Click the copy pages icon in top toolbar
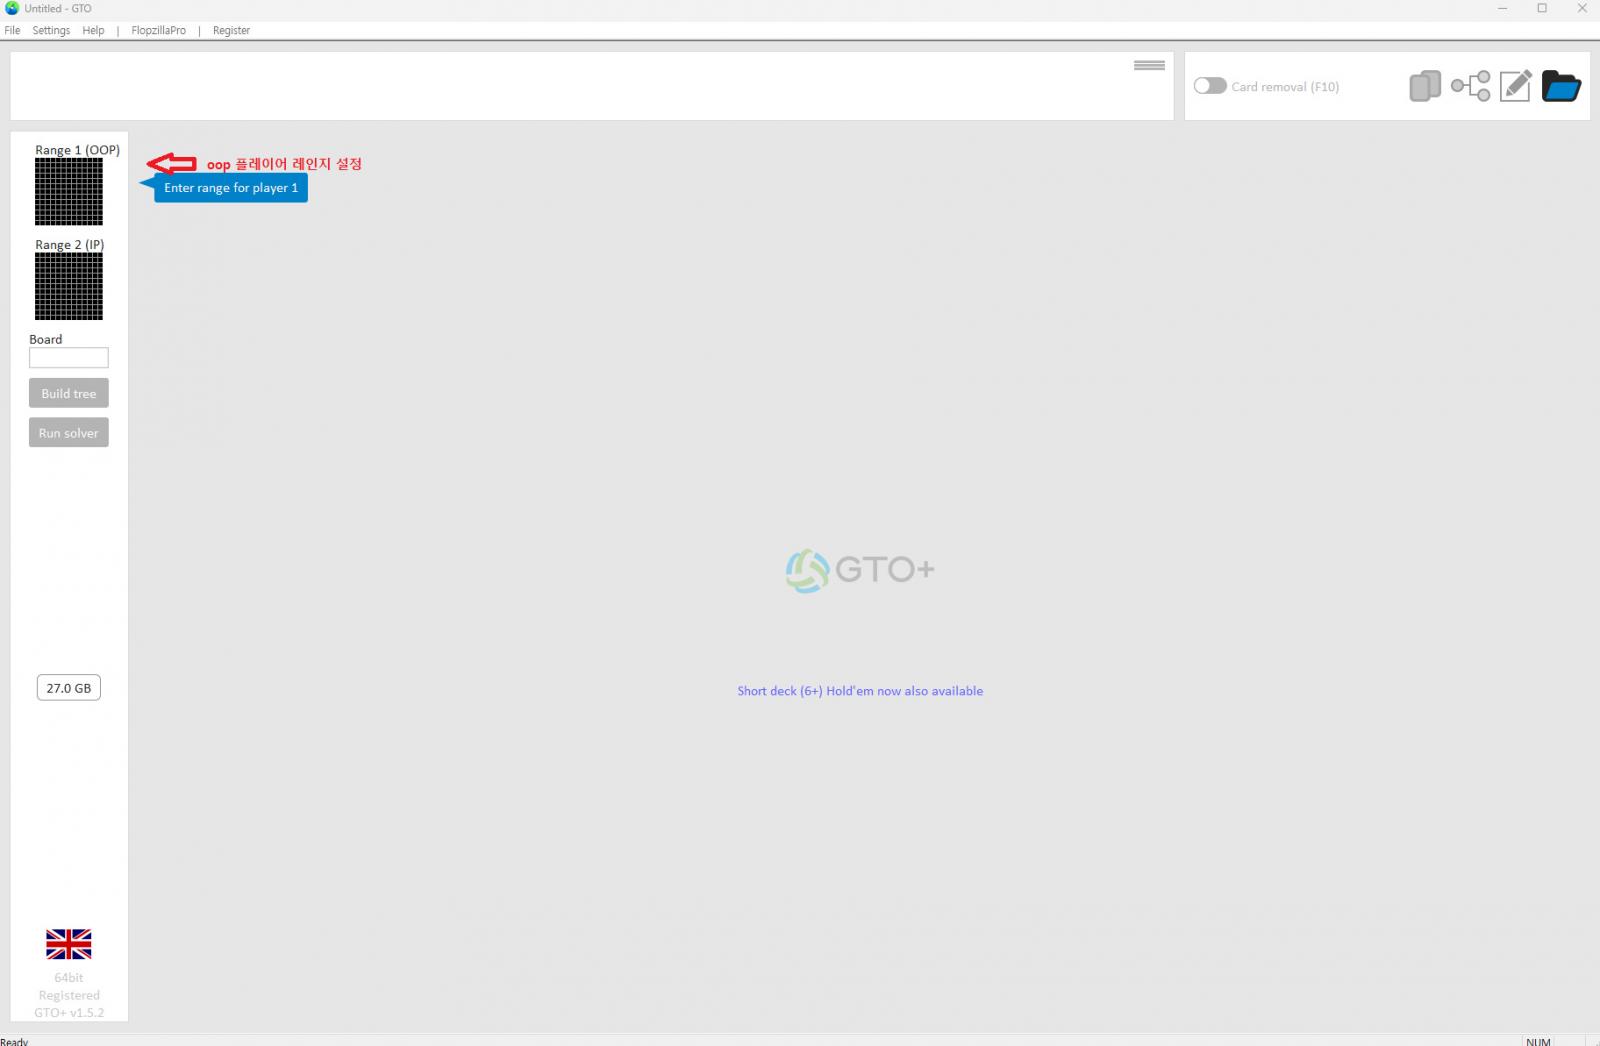This screenshot has height=1046, width=1600. [1425, 87]
